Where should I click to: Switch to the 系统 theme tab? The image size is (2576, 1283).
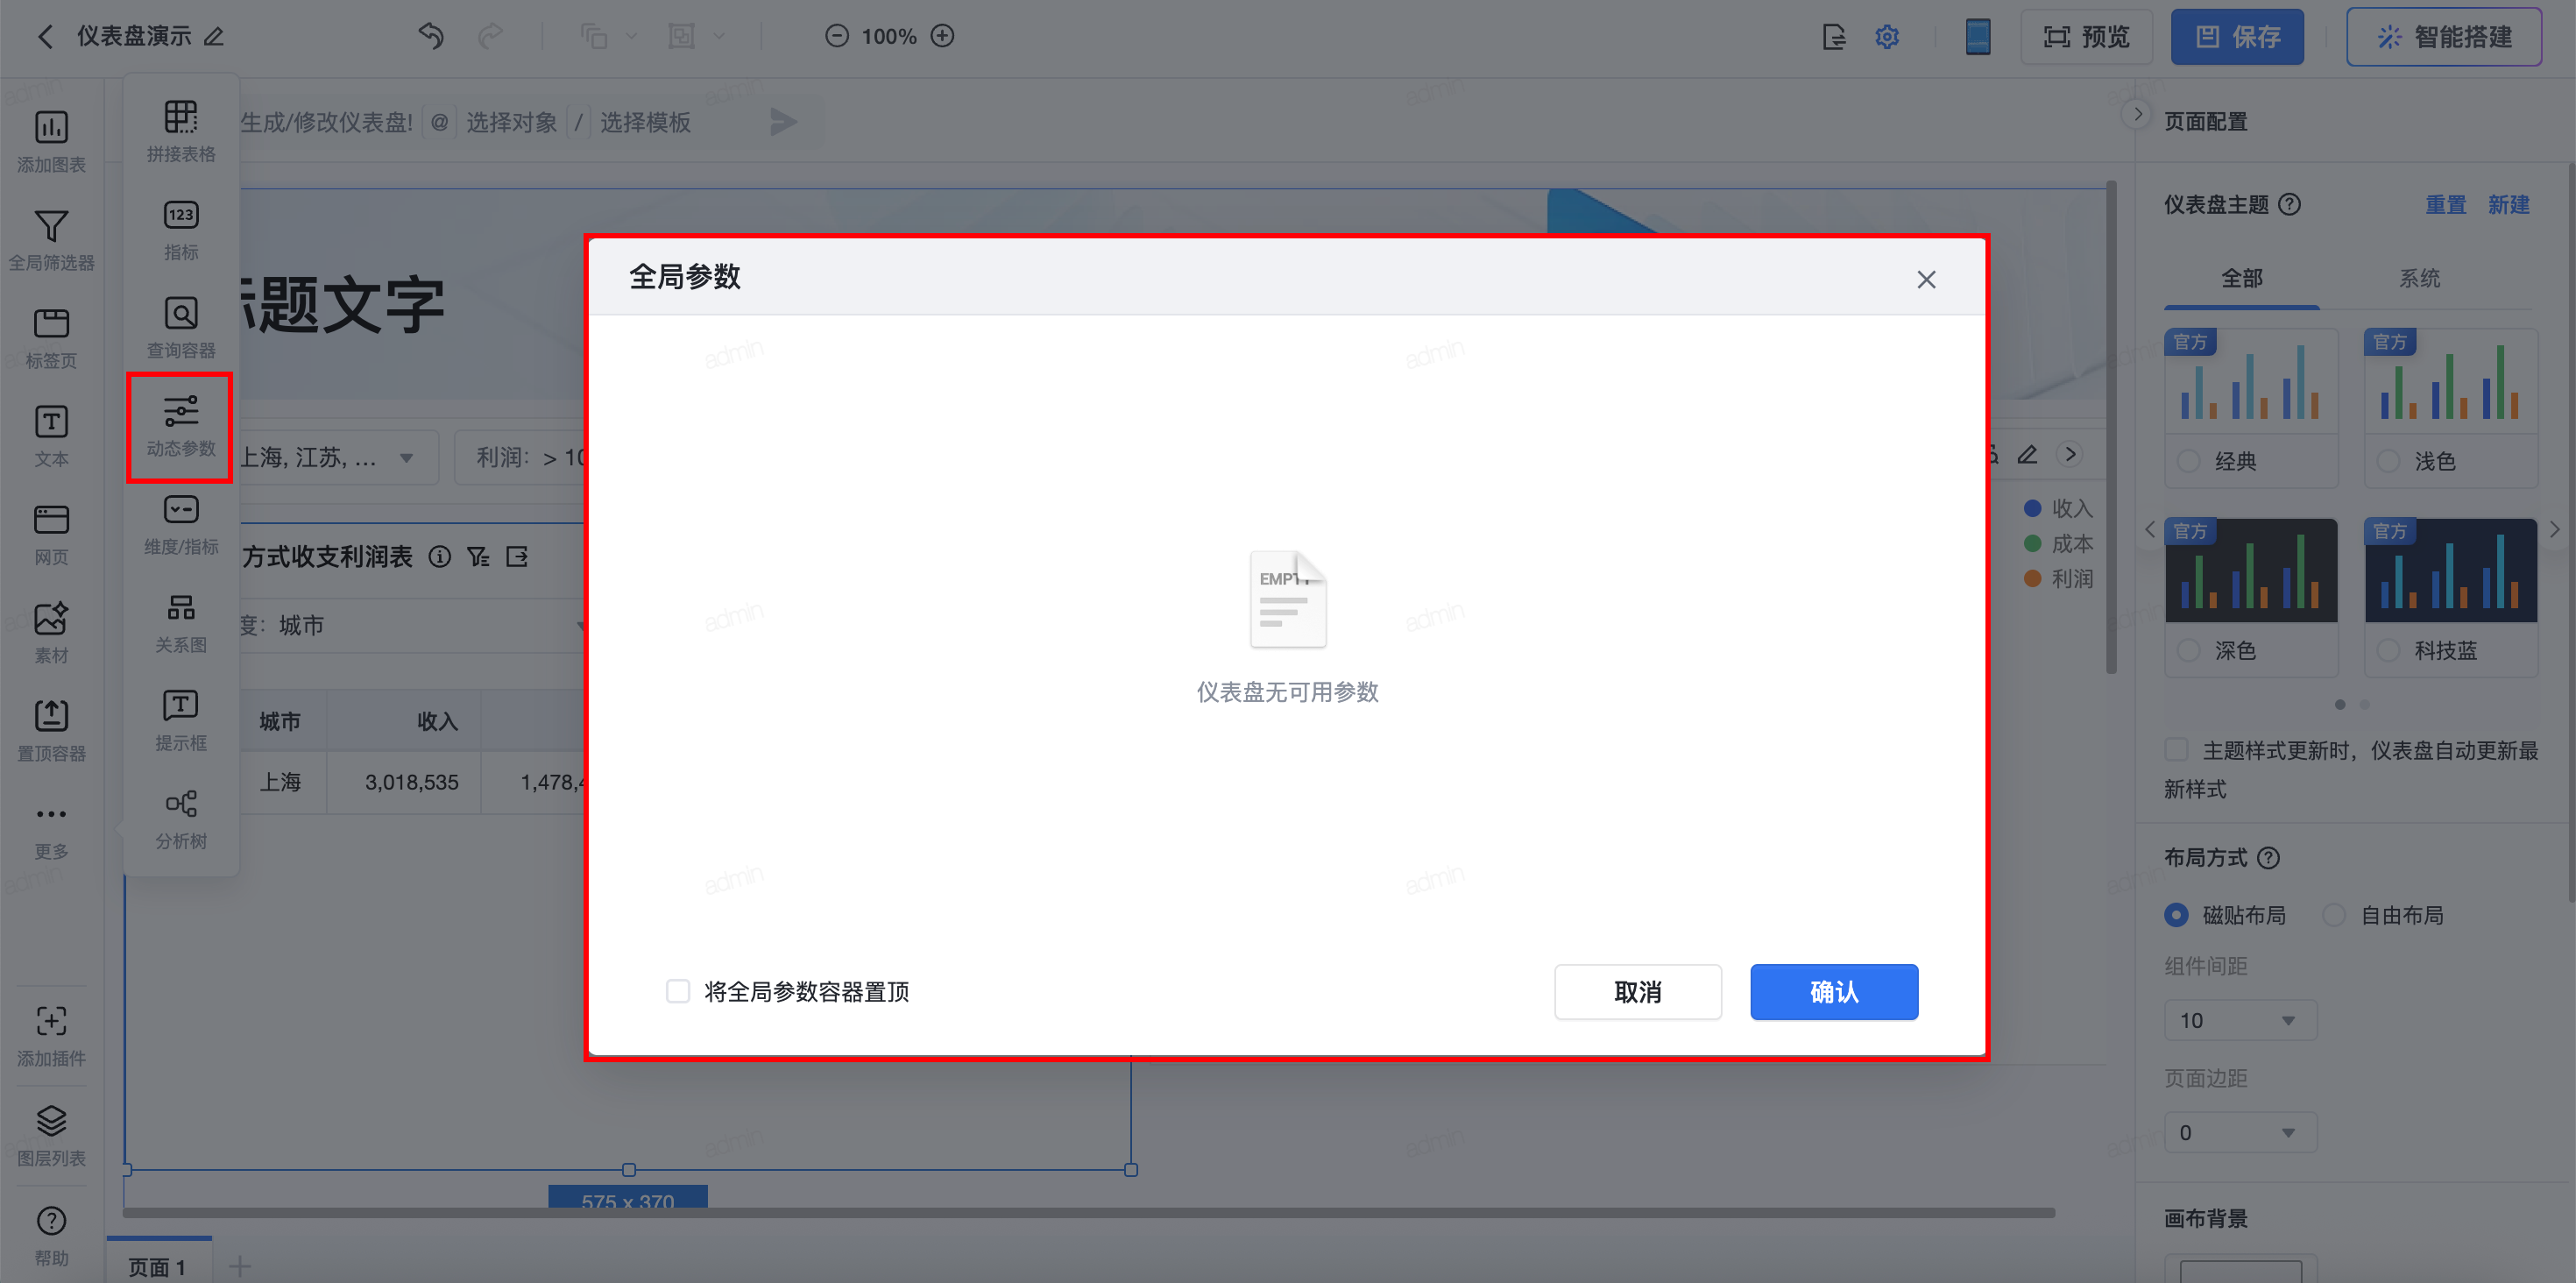(2419, 279)
